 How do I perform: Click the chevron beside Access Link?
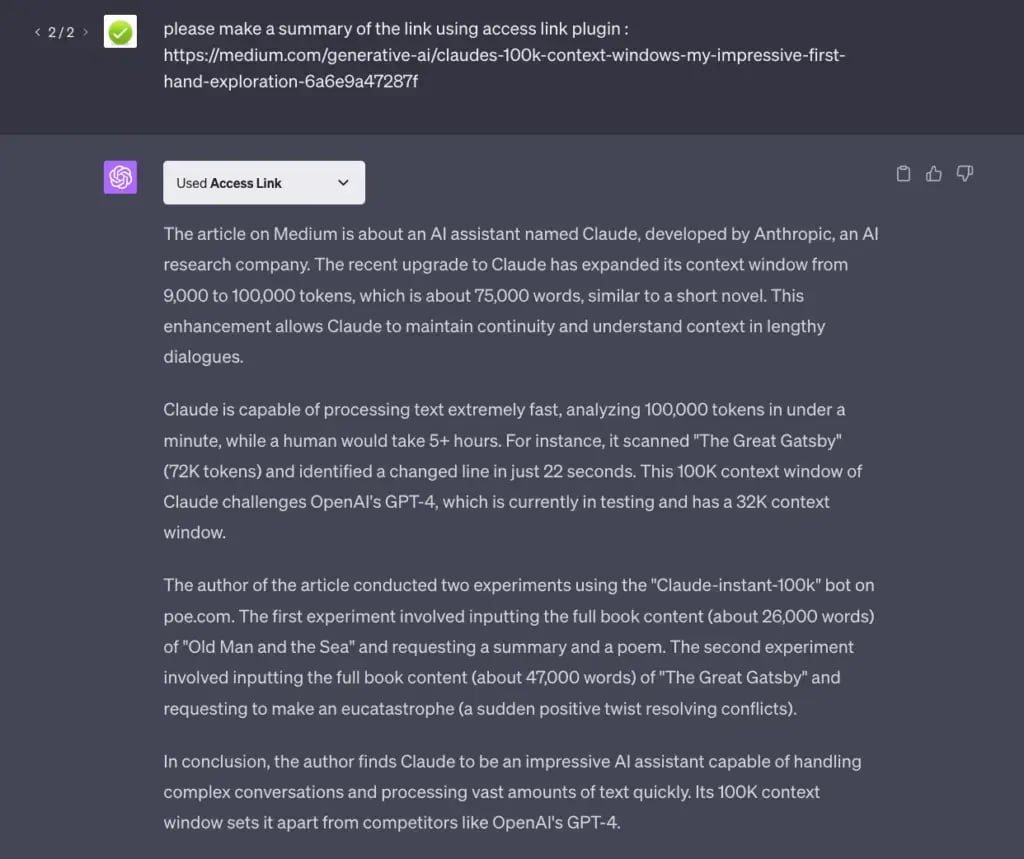coord(343,183)
